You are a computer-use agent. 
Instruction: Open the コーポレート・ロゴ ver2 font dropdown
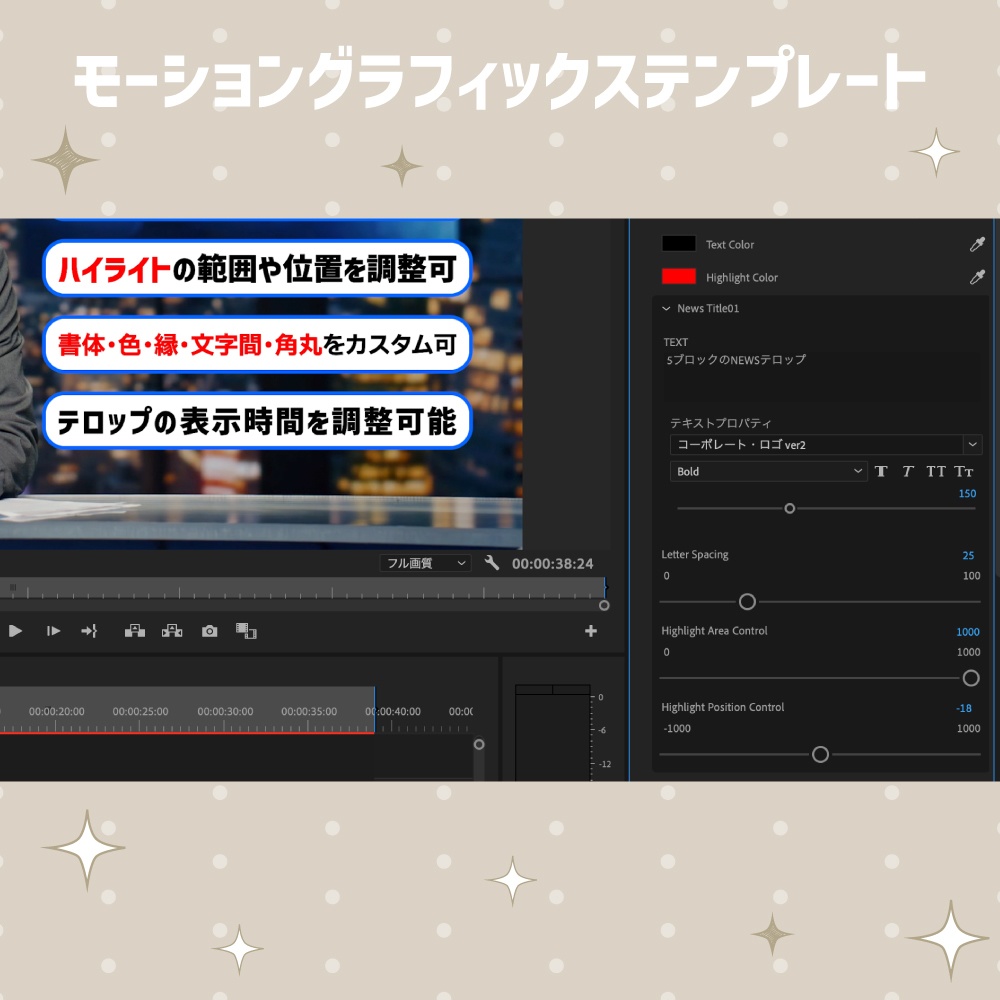[970, 444]
